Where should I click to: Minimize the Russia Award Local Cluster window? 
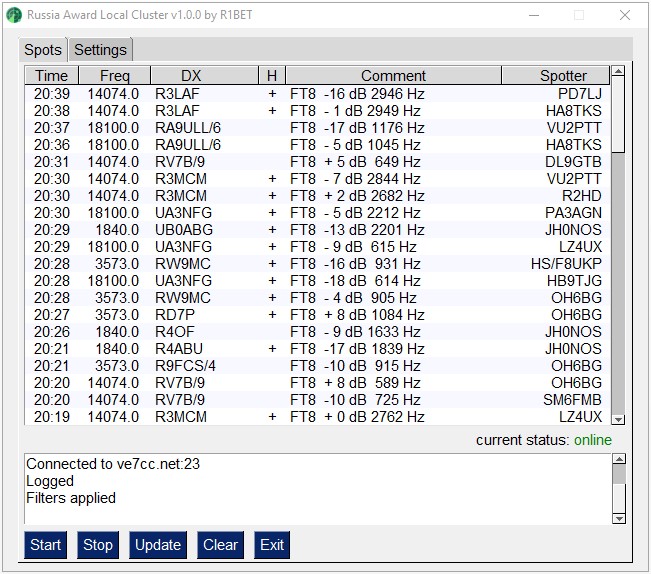[531, 15]
